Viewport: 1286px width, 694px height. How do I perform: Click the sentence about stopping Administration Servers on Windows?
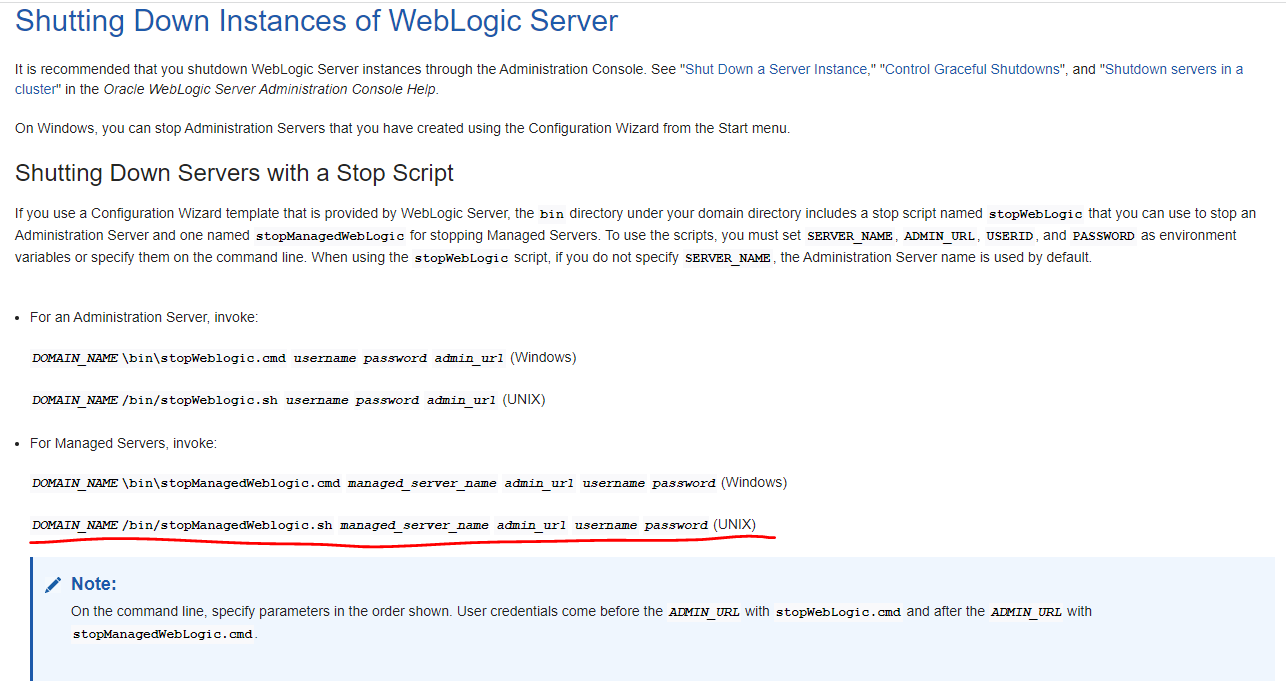coord(403,128)
